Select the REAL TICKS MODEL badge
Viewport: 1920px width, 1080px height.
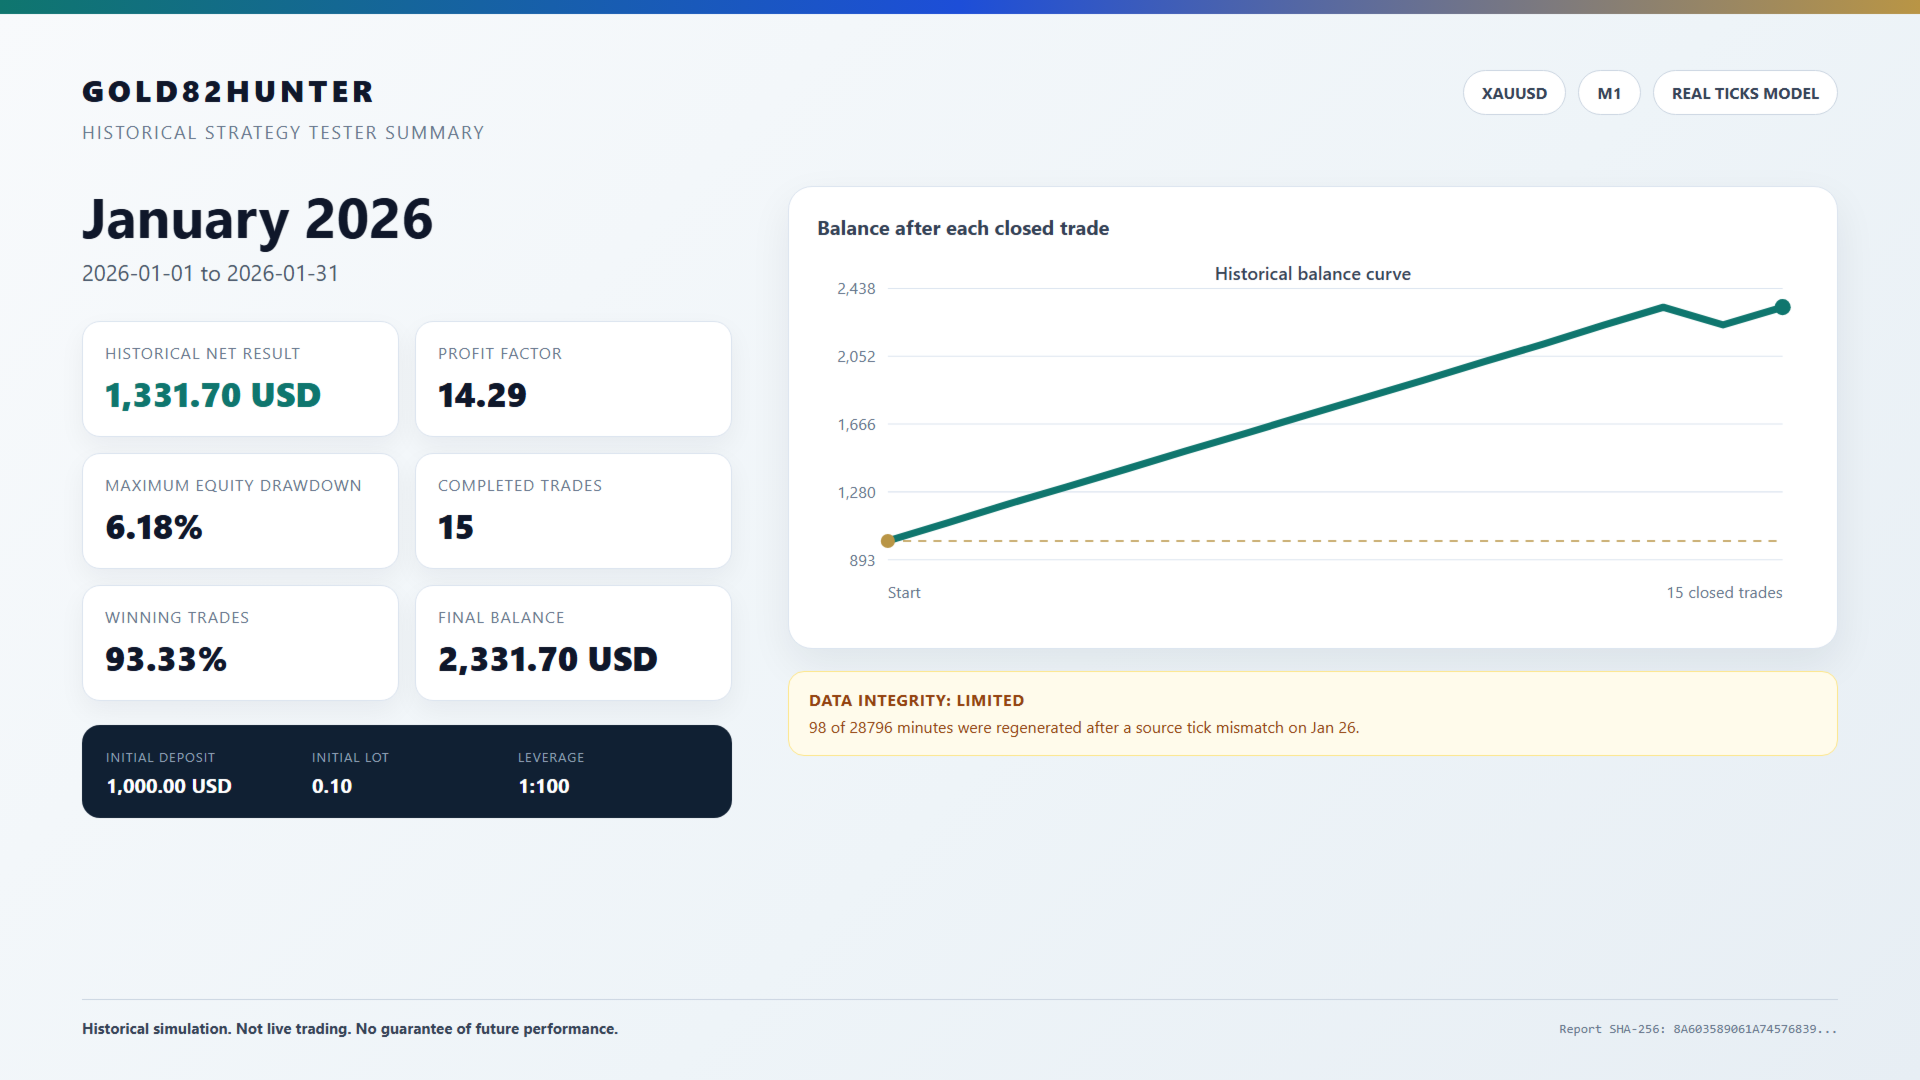coord(1745,93)
